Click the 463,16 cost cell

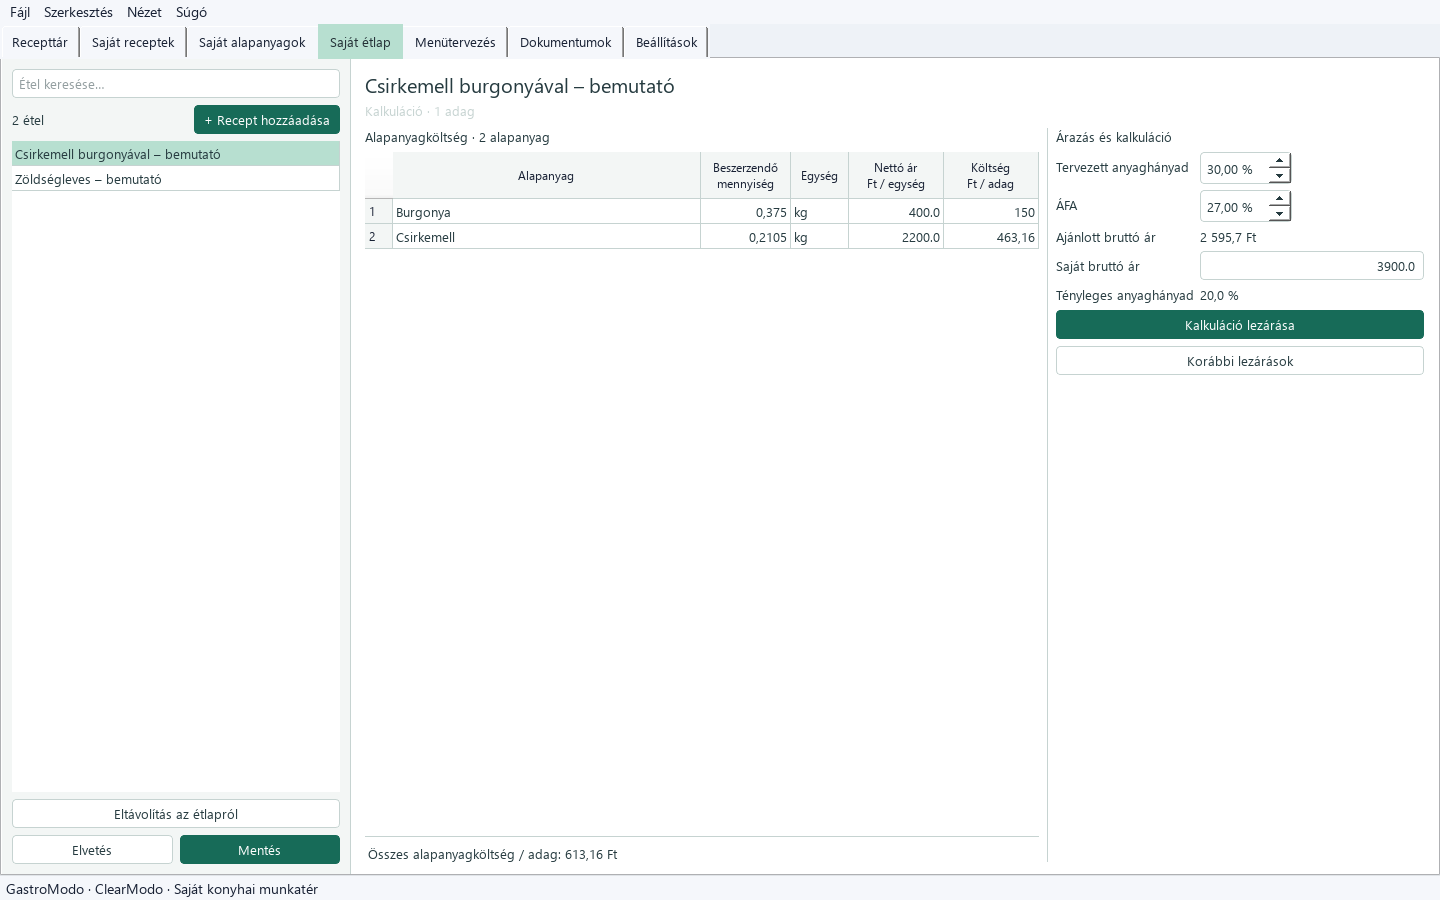(x=990, y=237)
